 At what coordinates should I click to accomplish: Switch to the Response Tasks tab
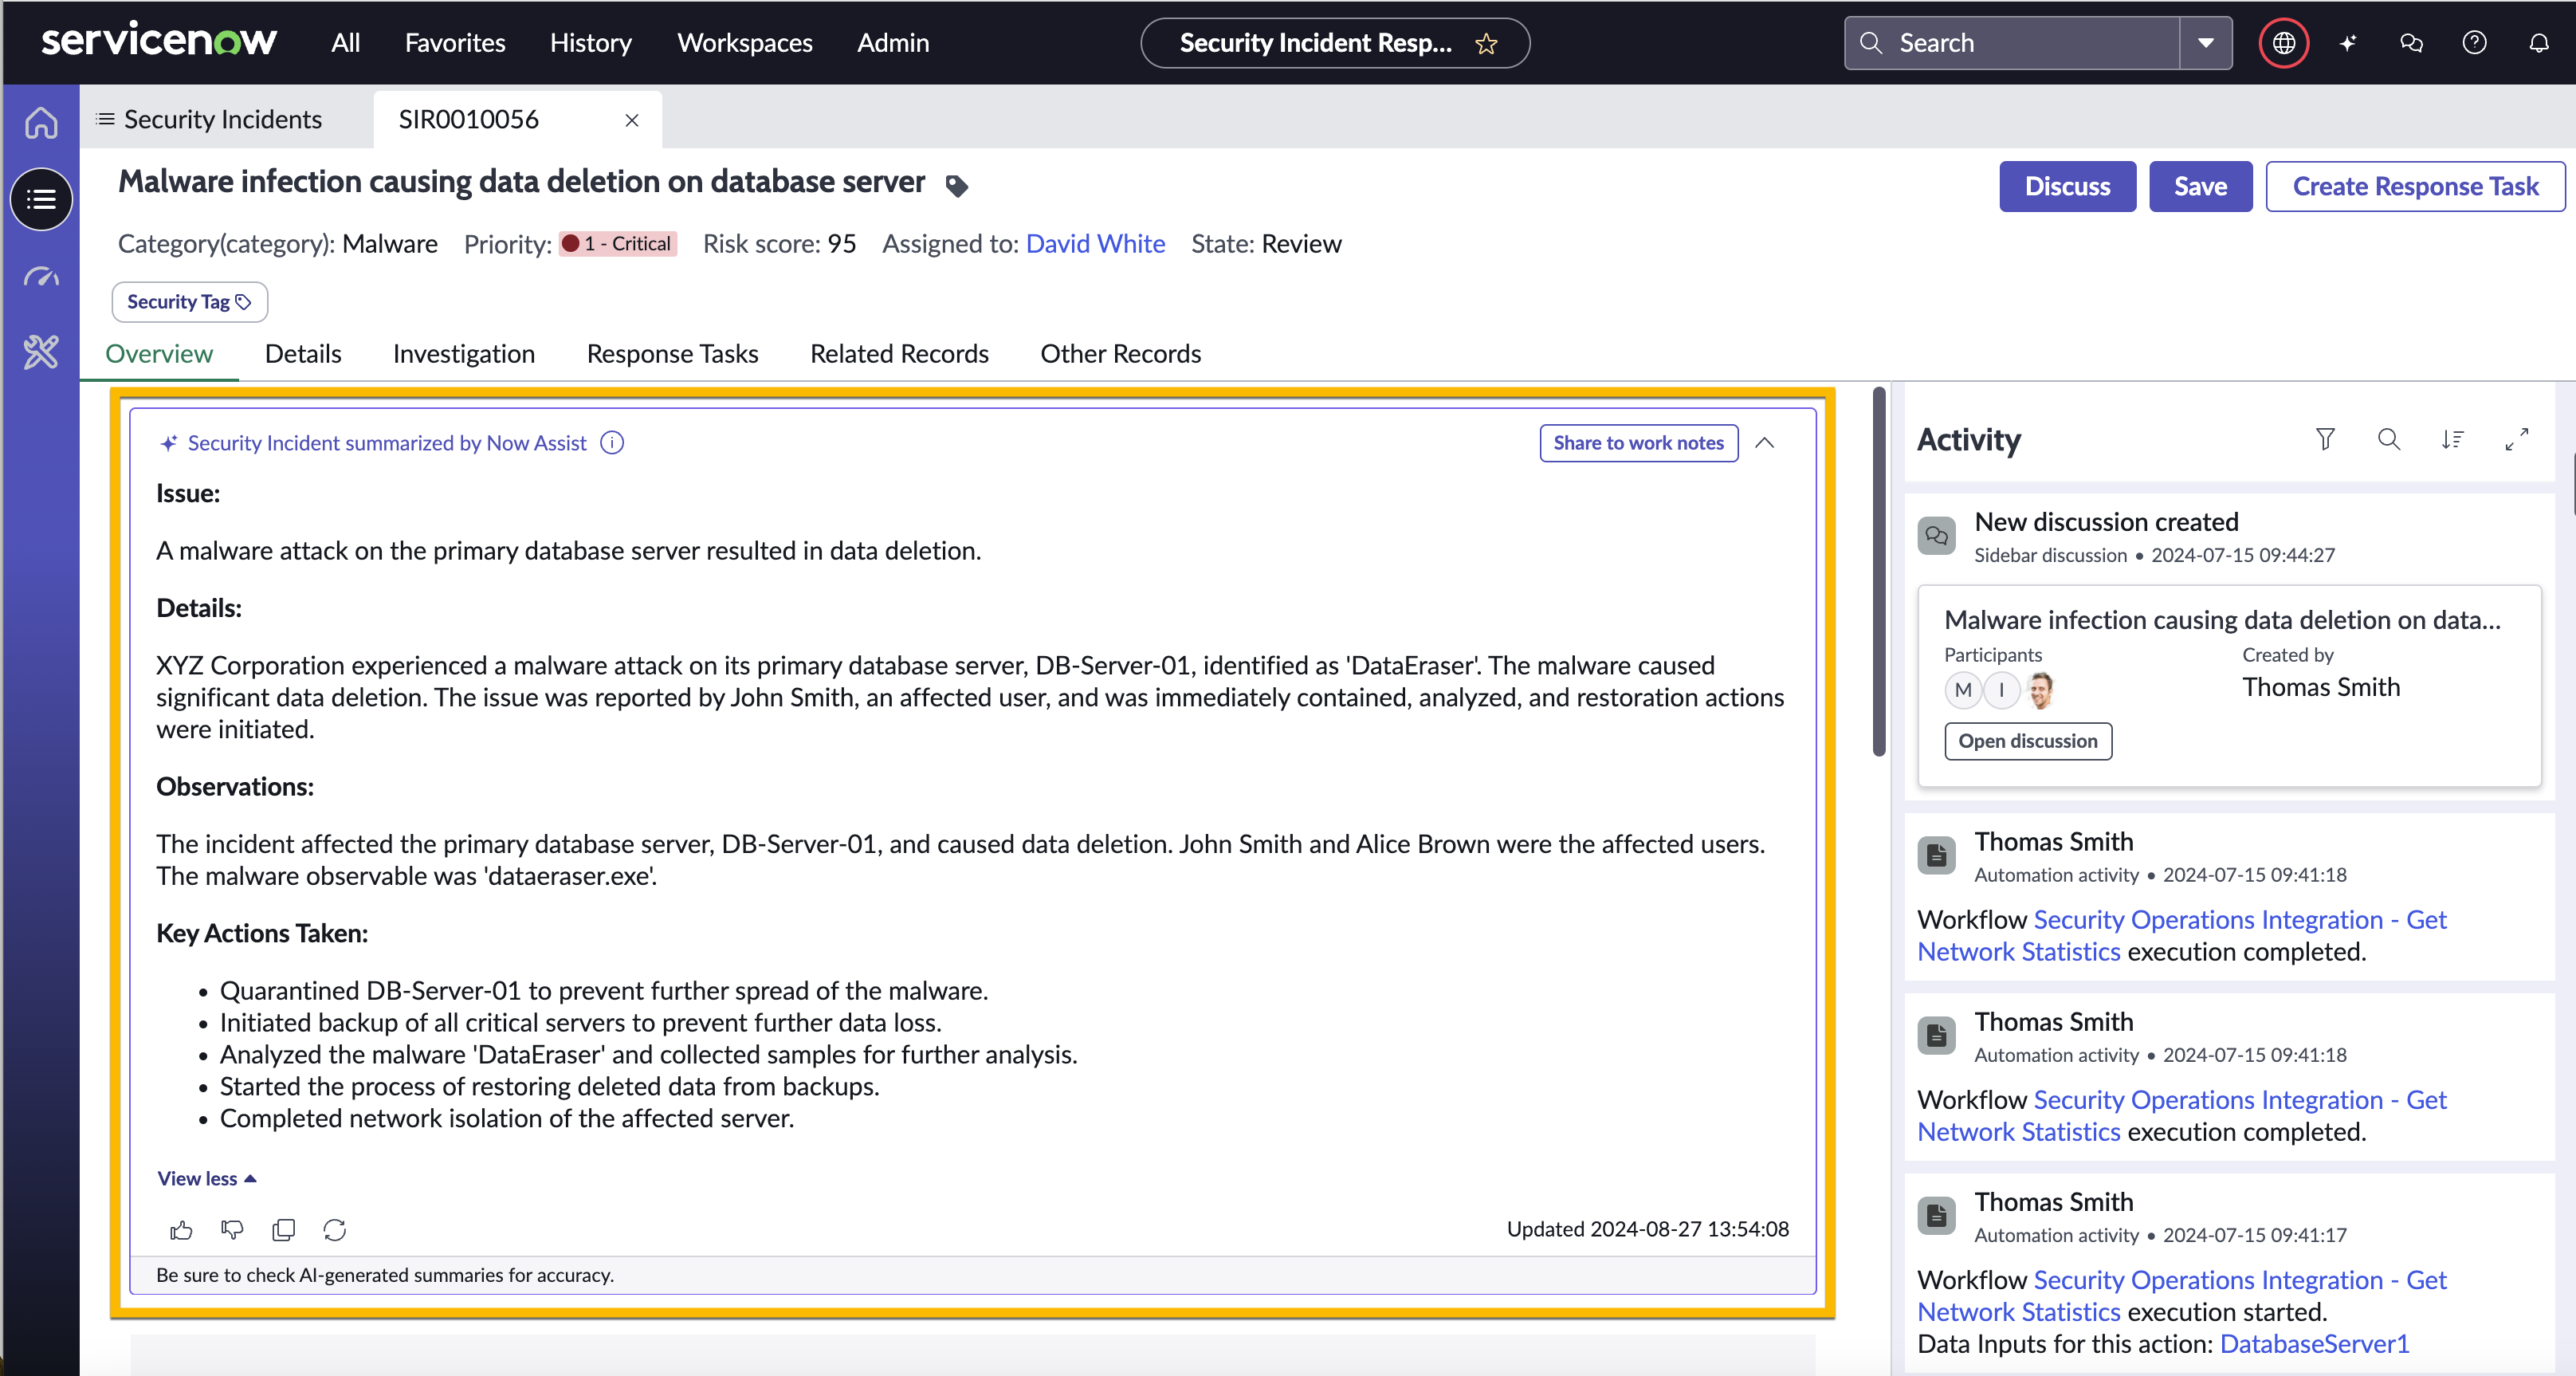pyautogui.click(x=672, y=354)
